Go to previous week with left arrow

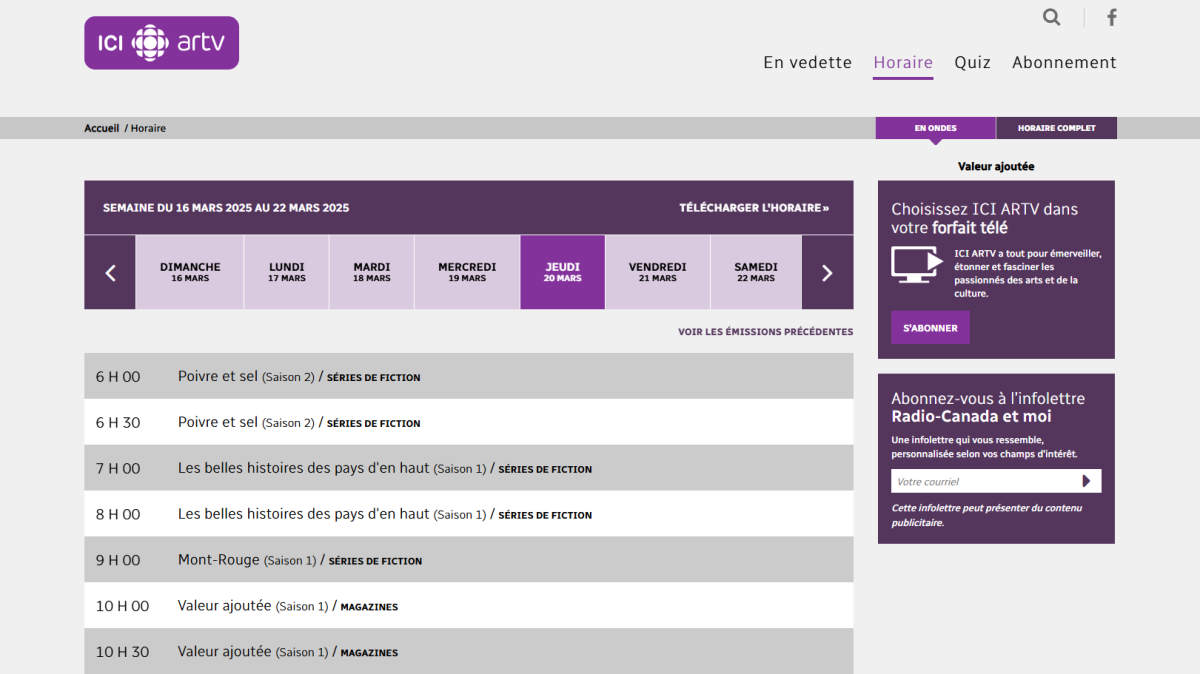(x=110, y=272)
